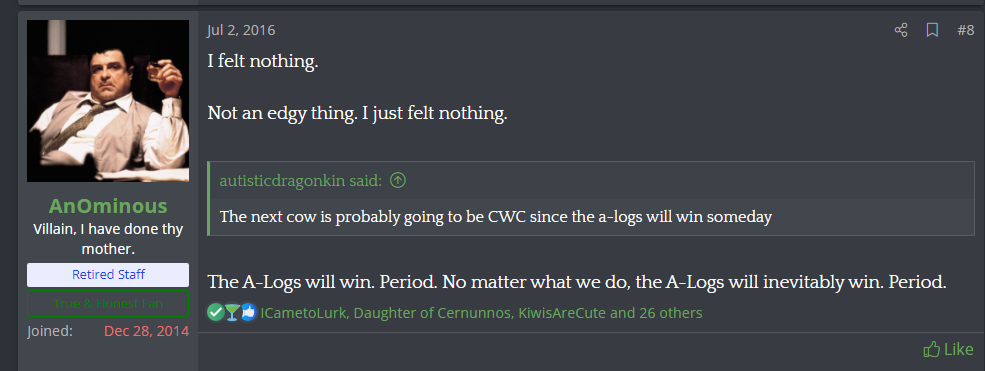Expand the quoted post text block
Viewport: 985px width, 371px height.
[x=592, y=217]
